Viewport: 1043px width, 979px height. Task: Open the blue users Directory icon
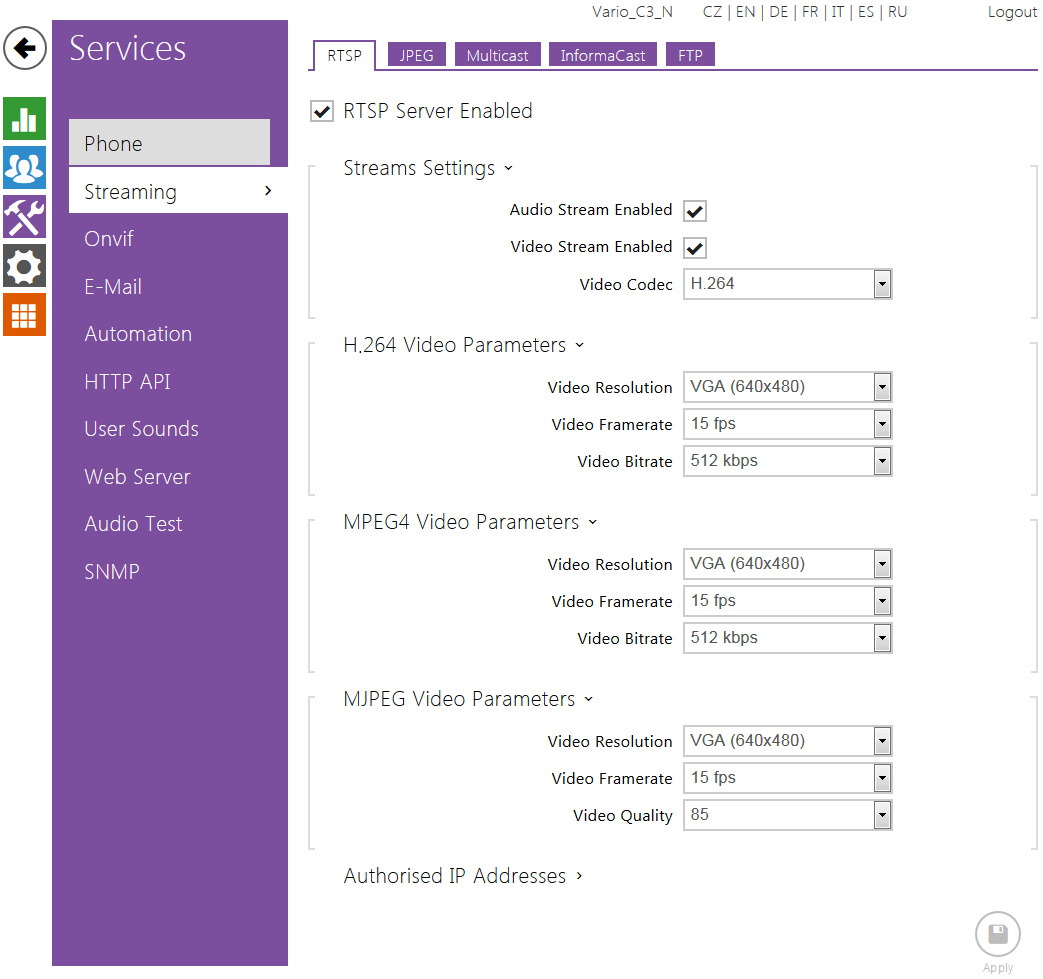(x=24, y=167)
